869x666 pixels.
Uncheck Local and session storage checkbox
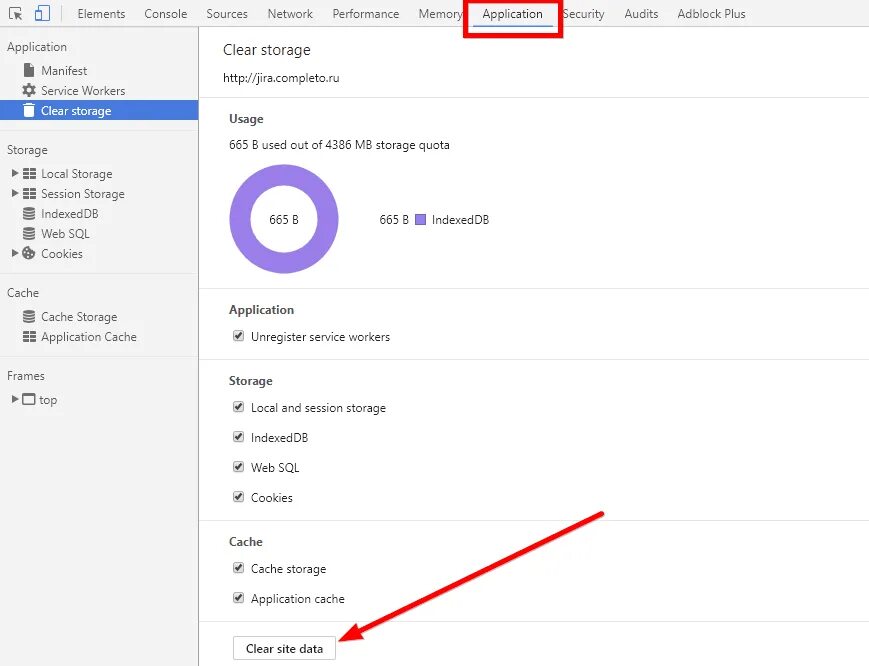click(x=238, y=407)
